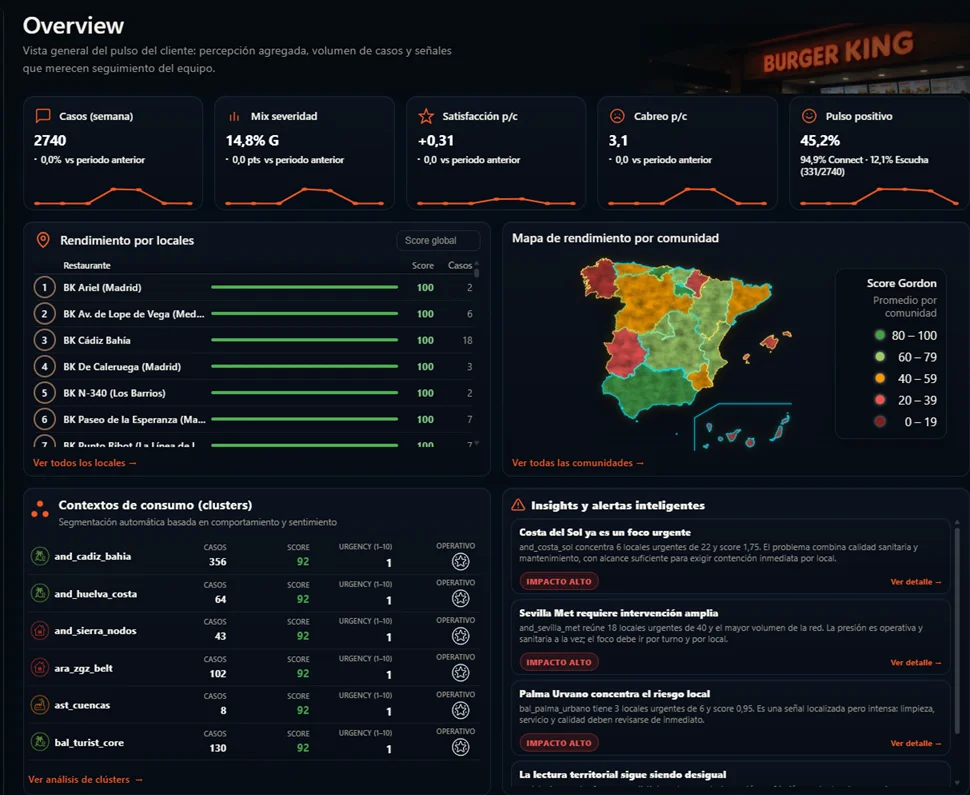
Task: Select the BK Av. de Lope de Vega row
Action: click(254, 314)
